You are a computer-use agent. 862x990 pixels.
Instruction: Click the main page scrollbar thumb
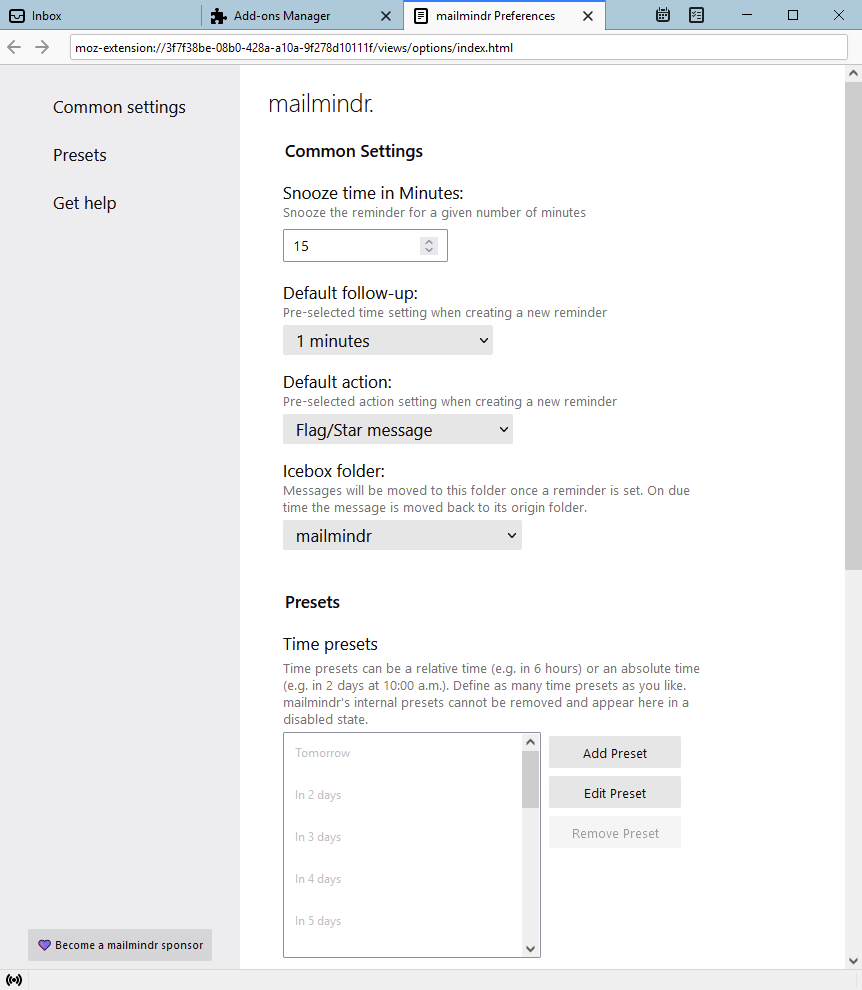tap(853, 326)
